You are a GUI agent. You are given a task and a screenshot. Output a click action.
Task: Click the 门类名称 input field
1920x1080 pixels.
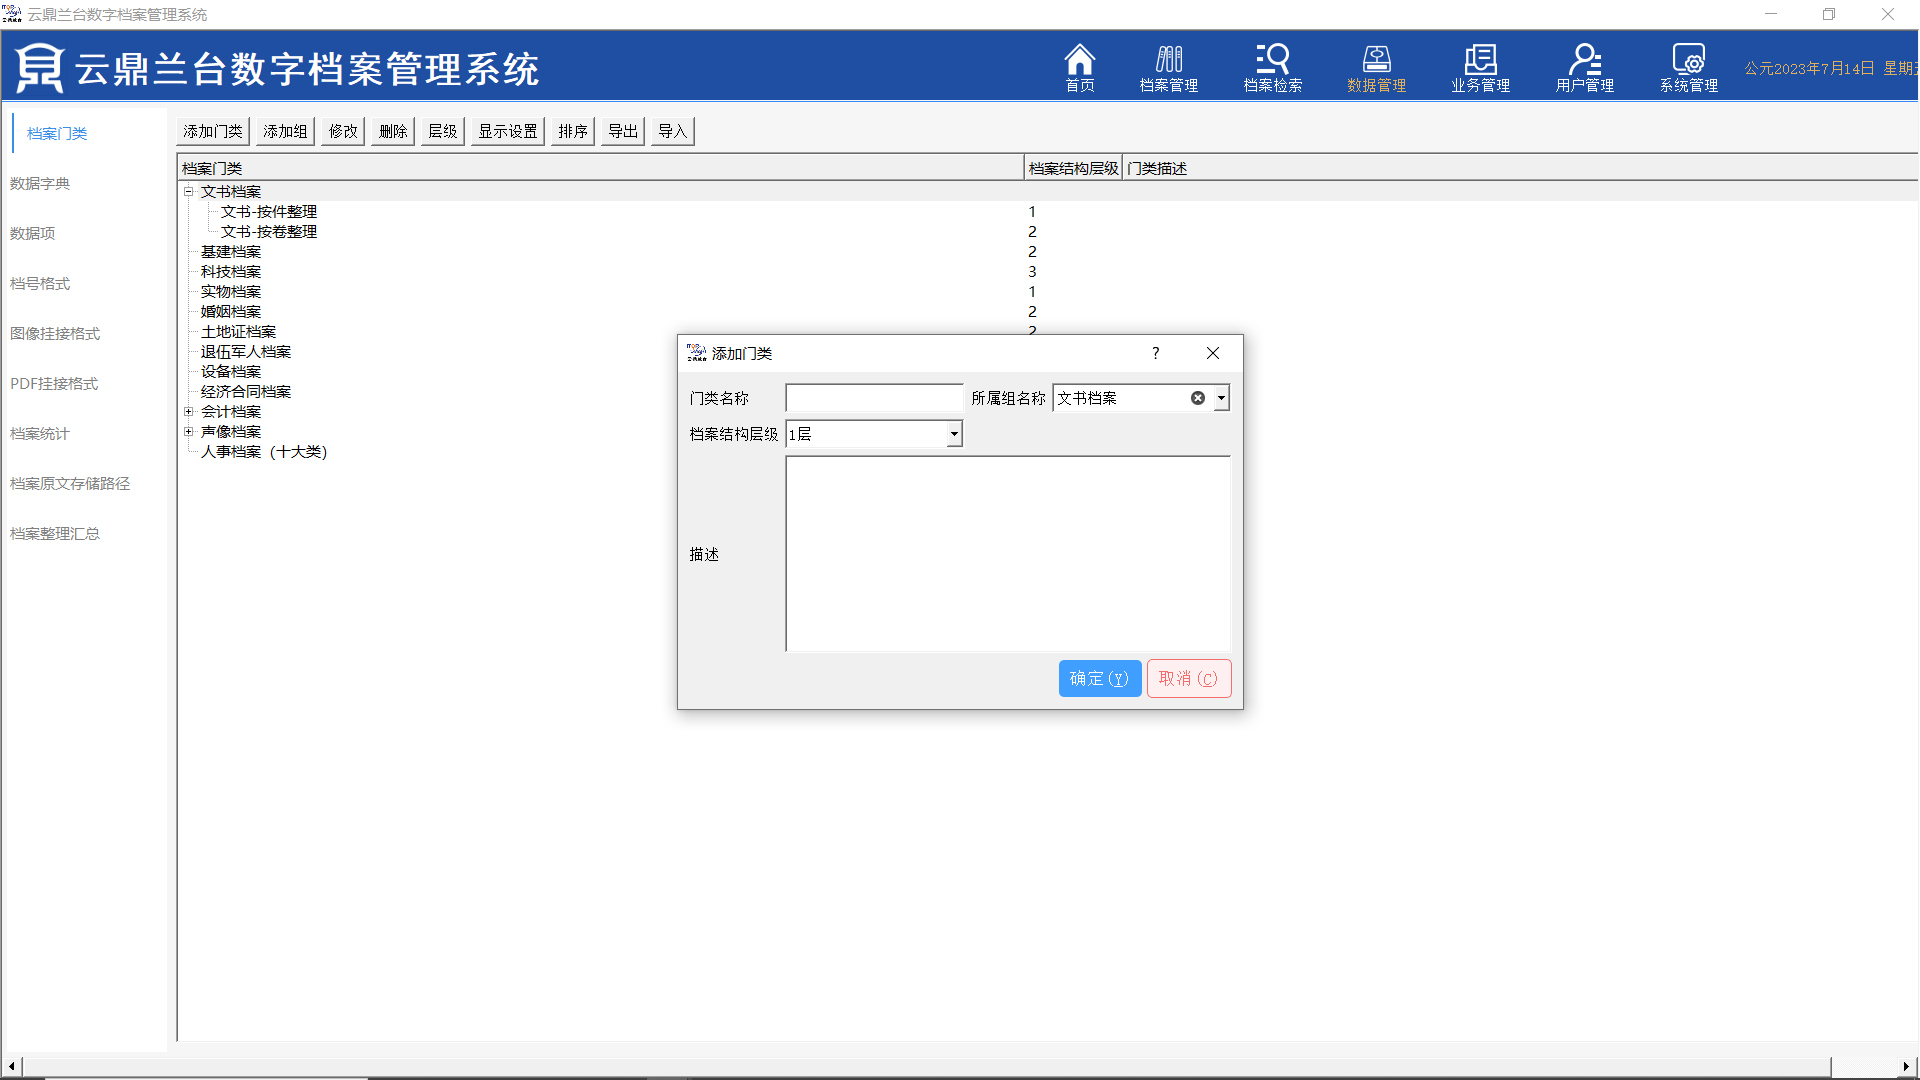(874, 398)
